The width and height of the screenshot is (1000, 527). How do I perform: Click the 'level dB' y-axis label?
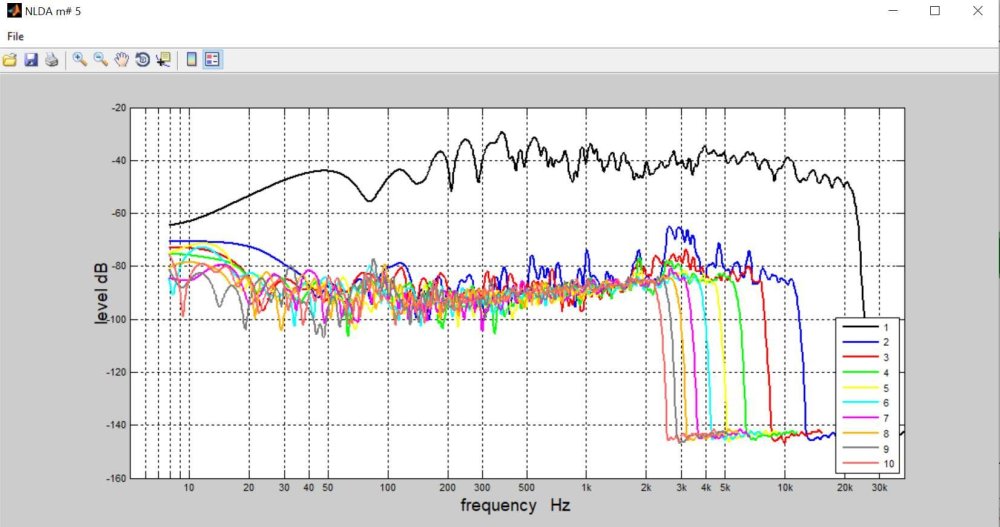tap(102, 290)
